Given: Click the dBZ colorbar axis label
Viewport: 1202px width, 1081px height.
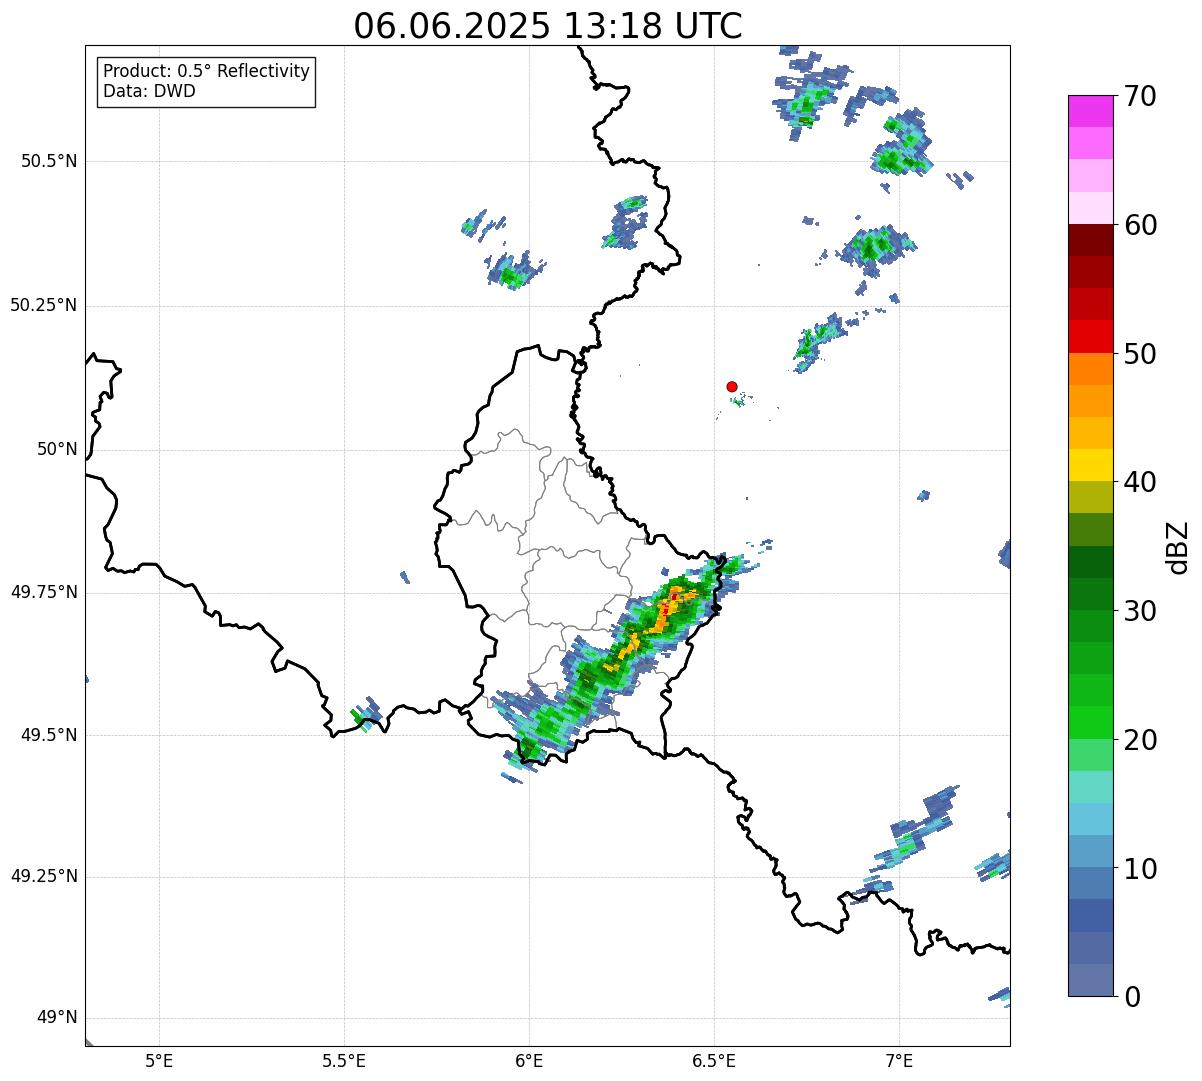Looking at the screenshot, I should coord(1178,546).
